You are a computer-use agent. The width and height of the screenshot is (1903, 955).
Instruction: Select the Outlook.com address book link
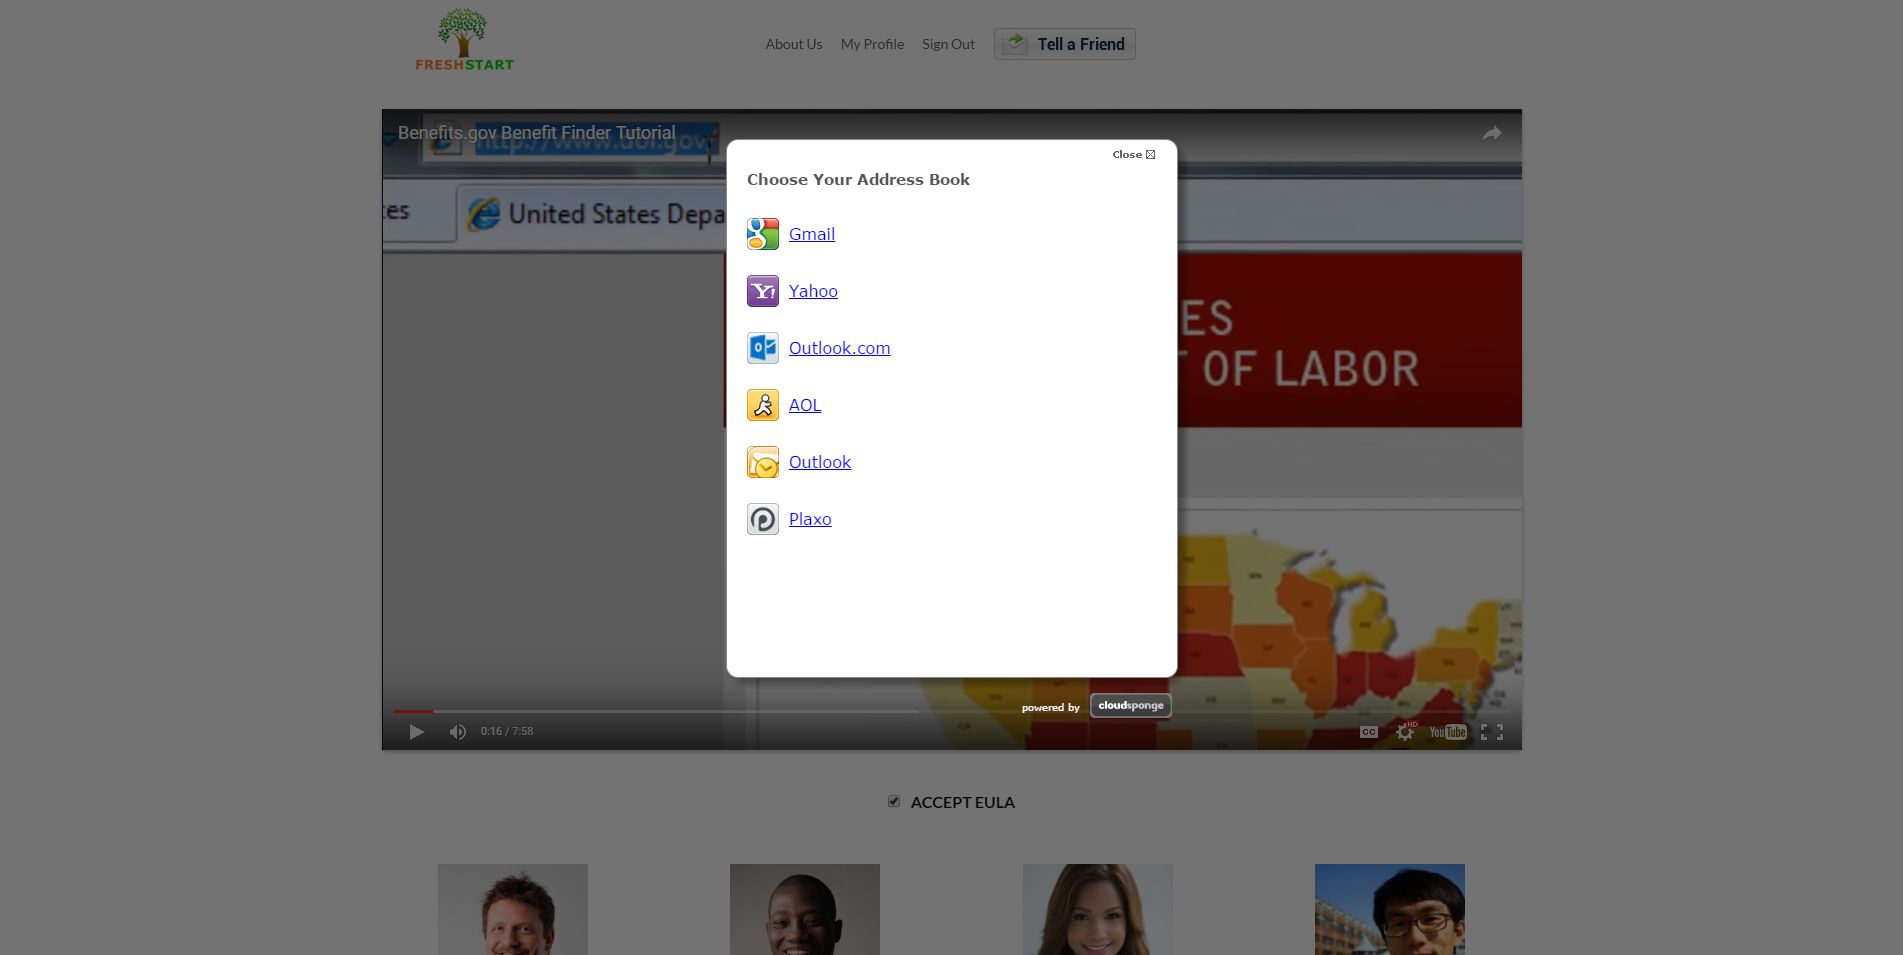click(839, 348)
